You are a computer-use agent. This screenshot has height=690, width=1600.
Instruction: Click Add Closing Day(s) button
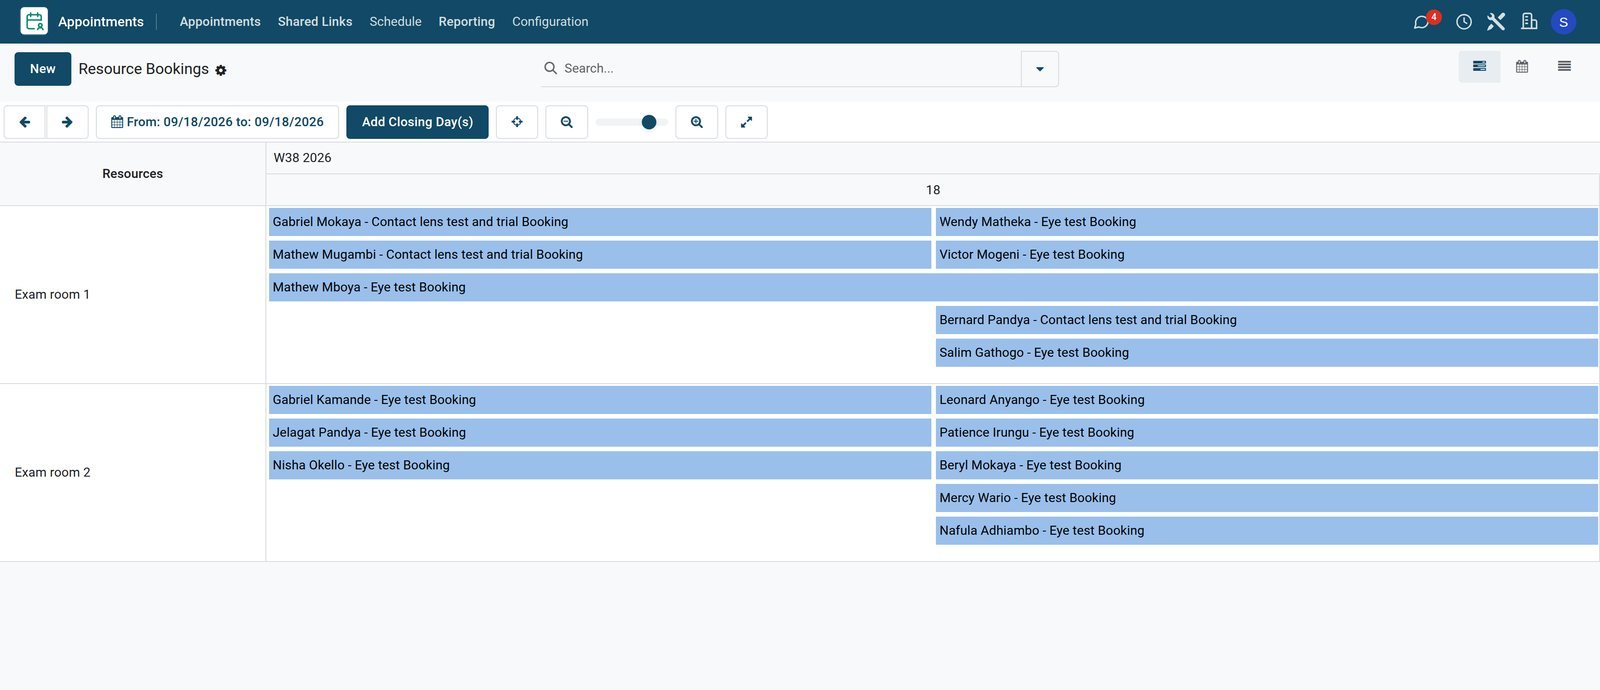(417, 122)
